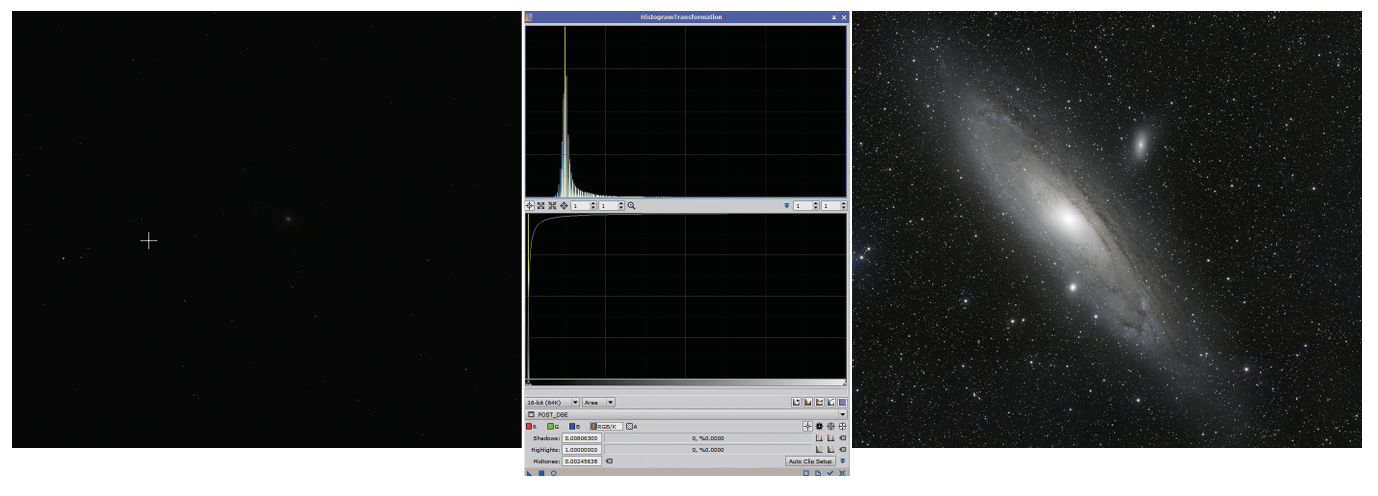Image resolution: width=1378 pixels, height=496 pixels.
Task: Select the R red channel button
Action: [532, 427]
